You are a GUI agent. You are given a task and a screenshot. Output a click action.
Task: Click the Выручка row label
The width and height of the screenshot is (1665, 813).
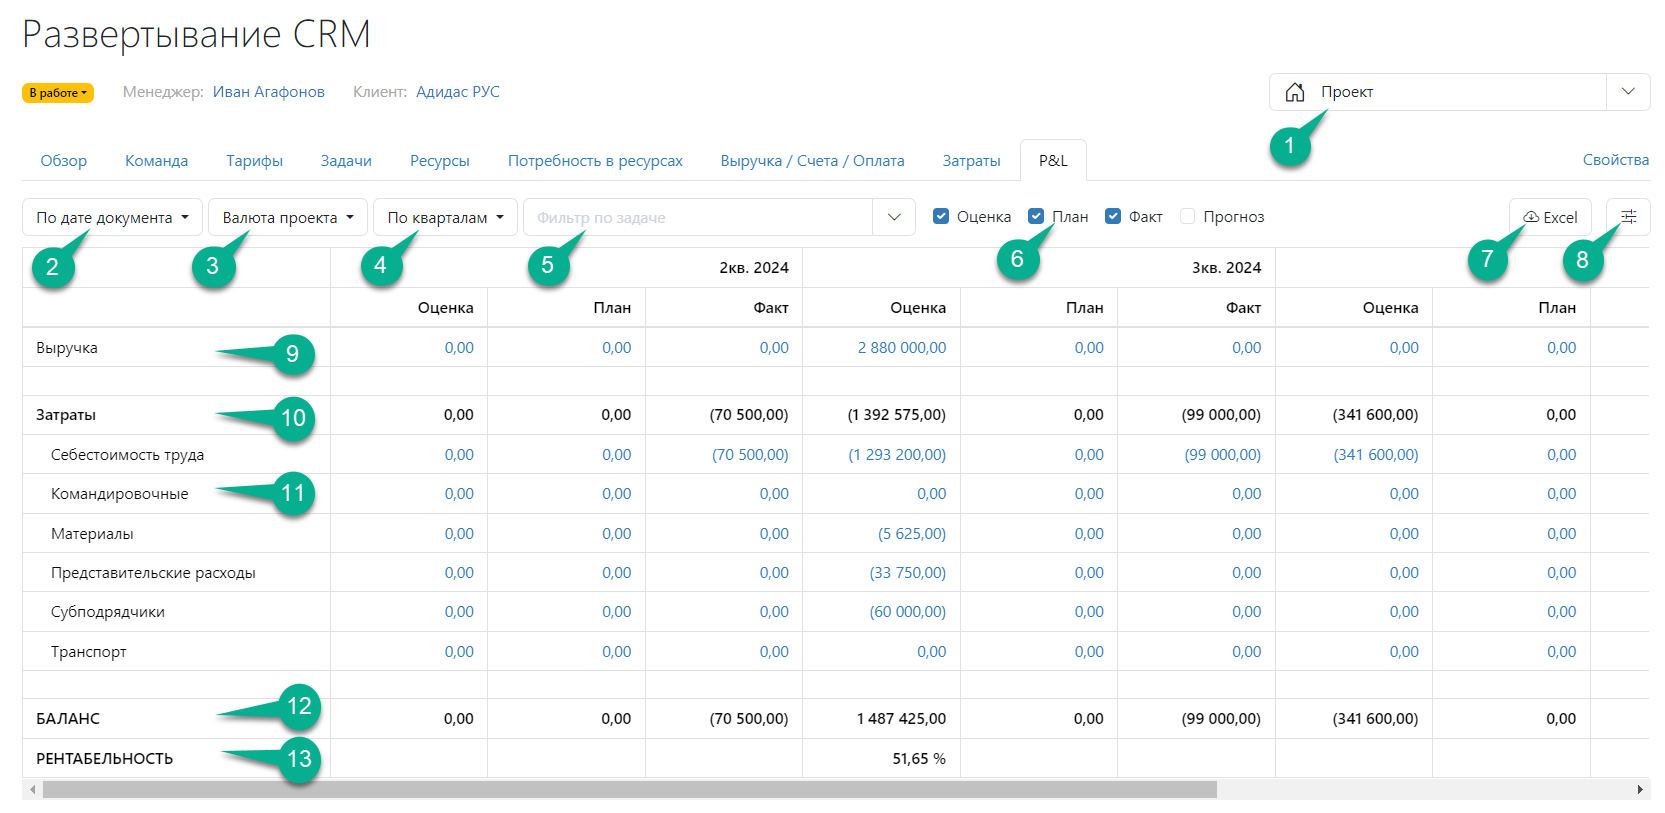[67, 348]
